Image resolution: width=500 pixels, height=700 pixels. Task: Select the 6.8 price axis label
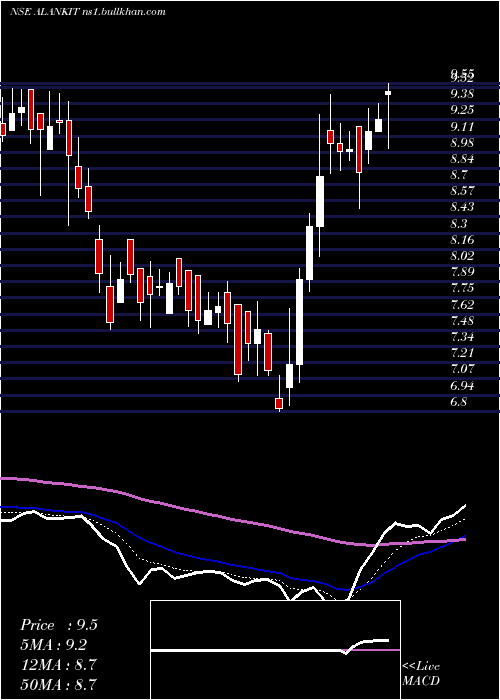coord(459,402)
